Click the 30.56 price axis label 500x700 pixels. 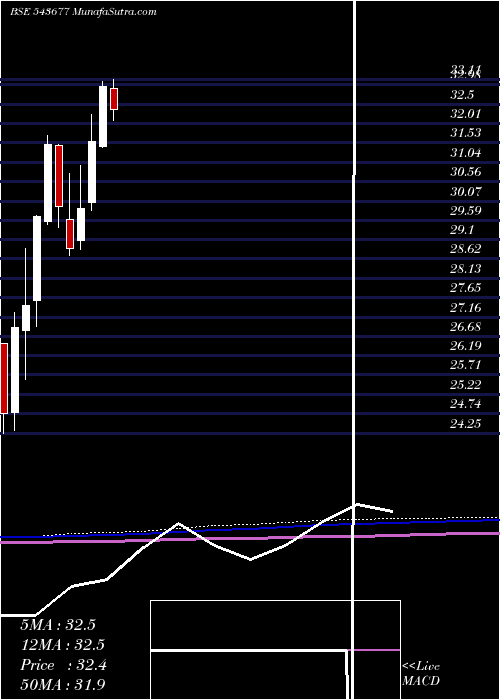(466, 172)
